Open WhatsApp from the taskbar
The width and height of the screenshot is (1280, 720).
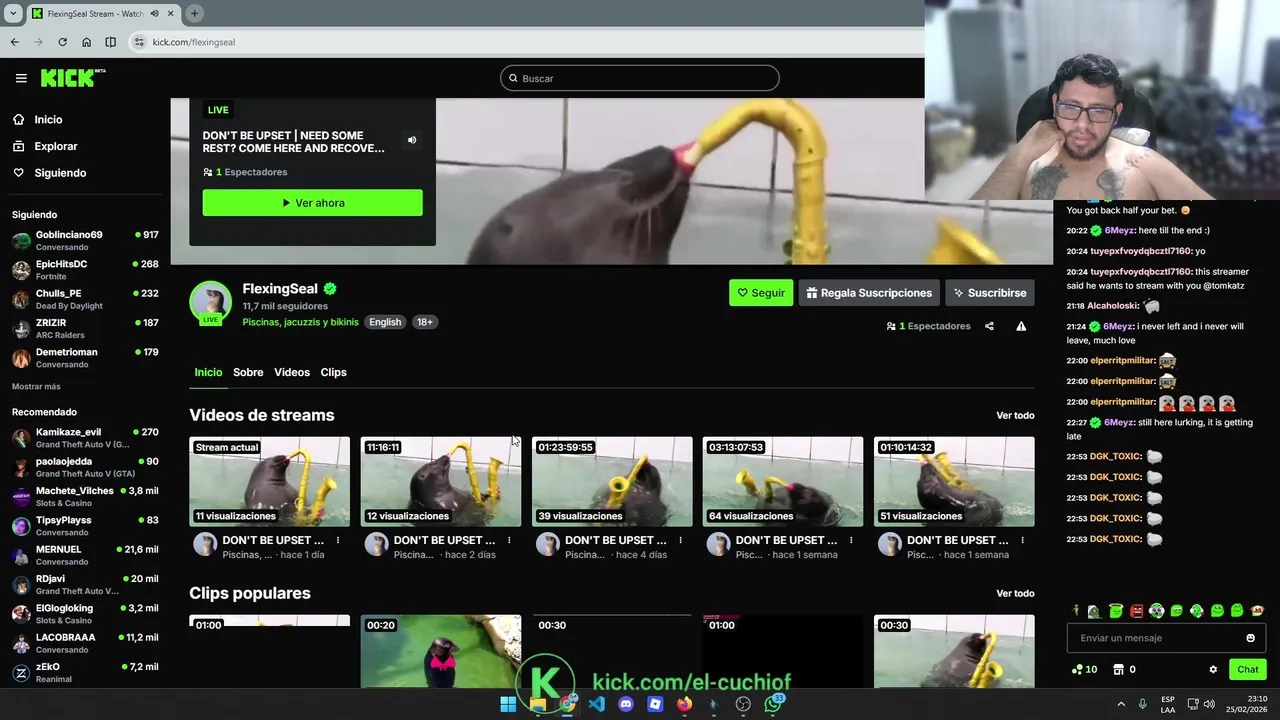click(772, 704)
